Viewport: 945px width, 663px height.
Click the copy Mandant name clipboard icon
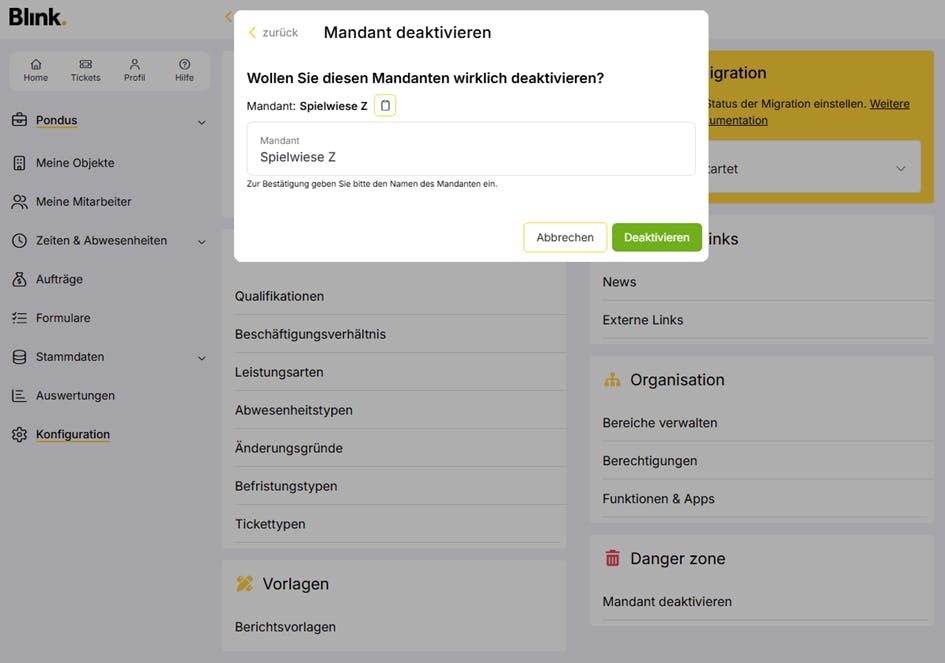coord(385,105)
